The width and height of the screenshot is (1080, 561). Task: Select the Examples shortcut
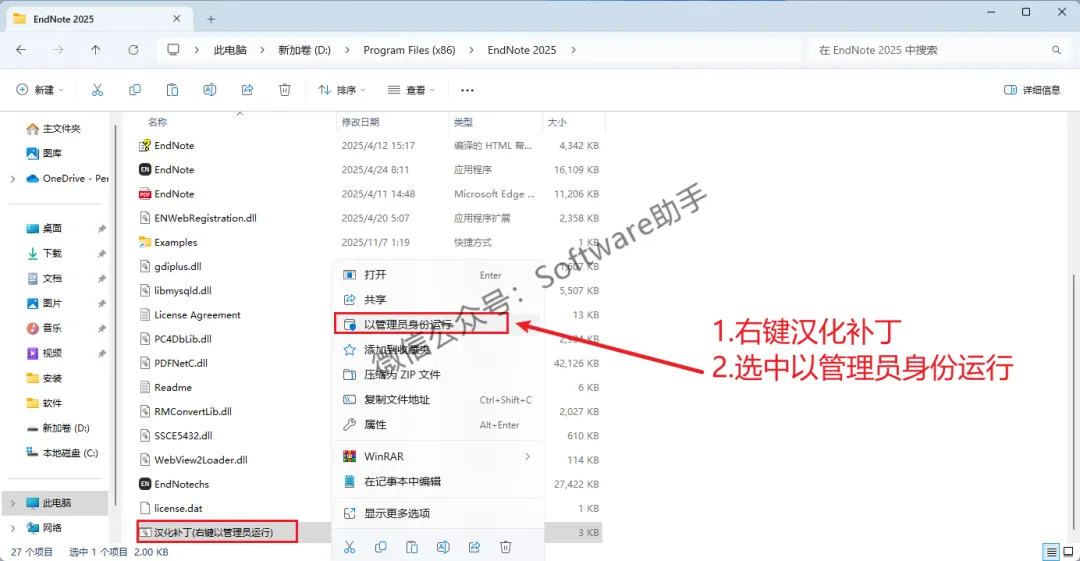168,242
